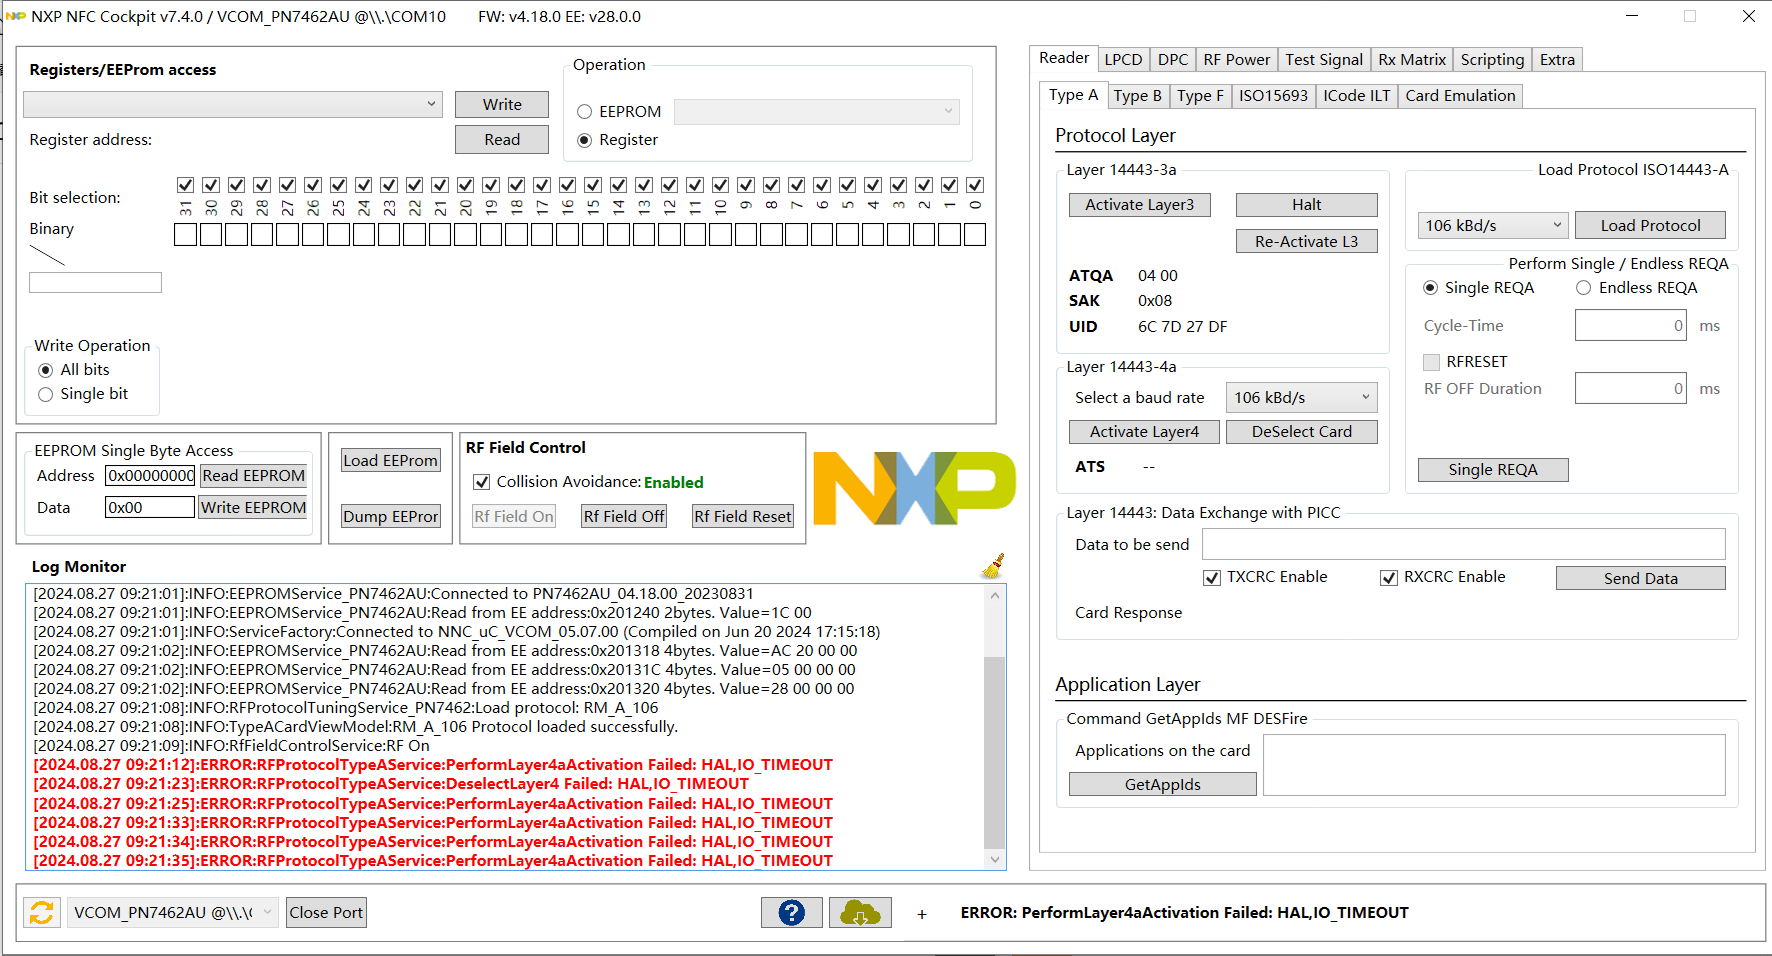This screenshot has width=1772, height=956.
Task: Export logs with the cloud download icon
Action: 860,912
